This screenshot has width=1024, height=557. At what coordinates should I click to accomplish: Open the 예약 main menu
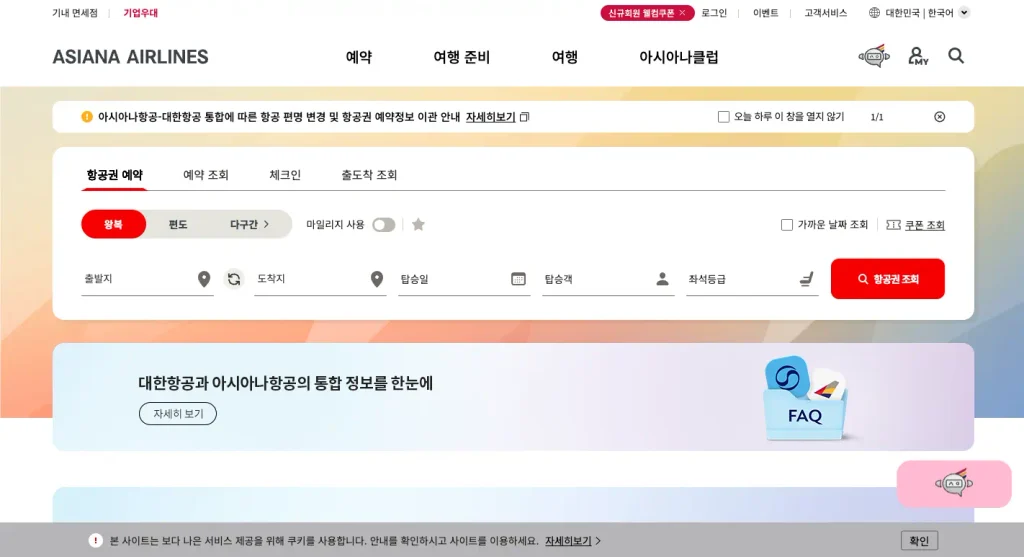pyautogui.click(x=359, y=57)
